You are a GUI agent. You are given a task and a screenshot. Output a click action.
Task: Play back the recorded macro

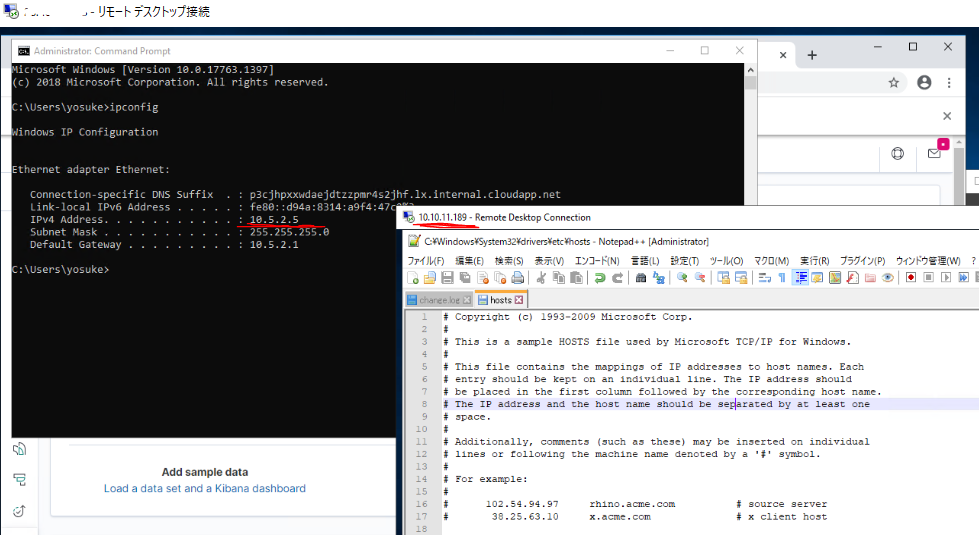pyautogui.click(x=946, y=278)
